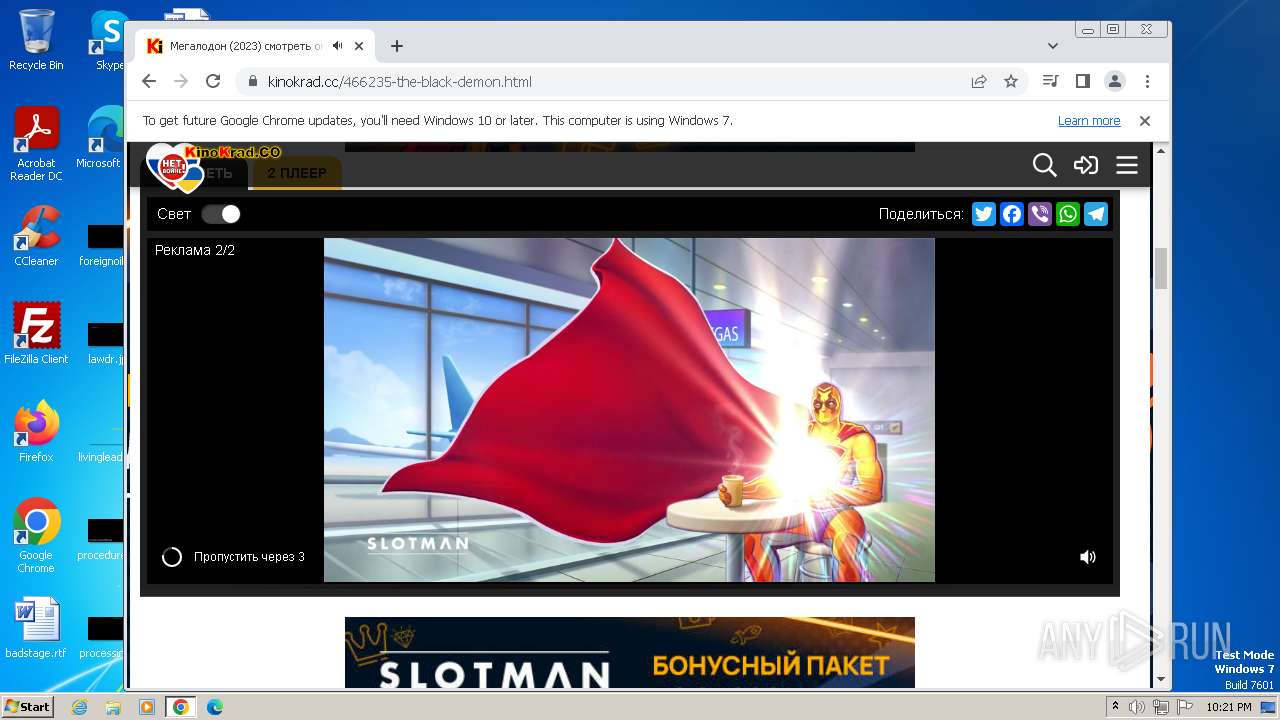
Task: Open Microsoft Edge from the taskbar
Action: pyautogui.click(x=215, y=707)
